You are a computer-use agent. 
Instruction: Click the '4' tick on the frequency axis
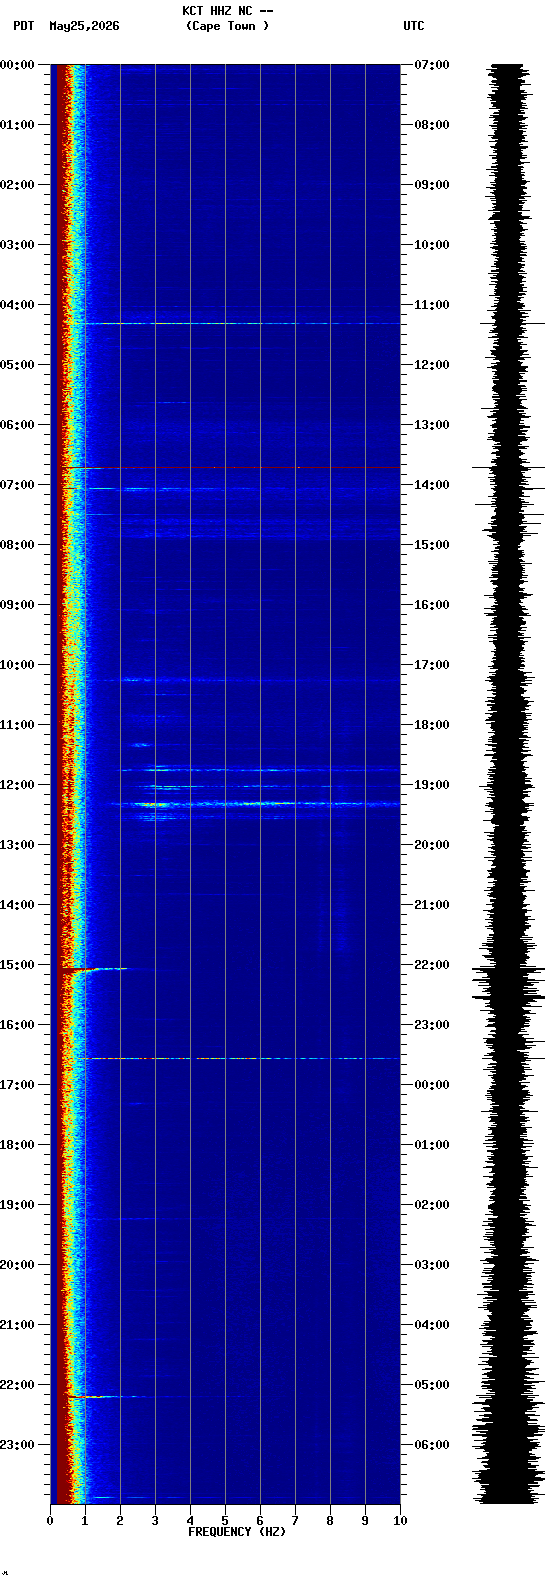(x=190, y=1521)
